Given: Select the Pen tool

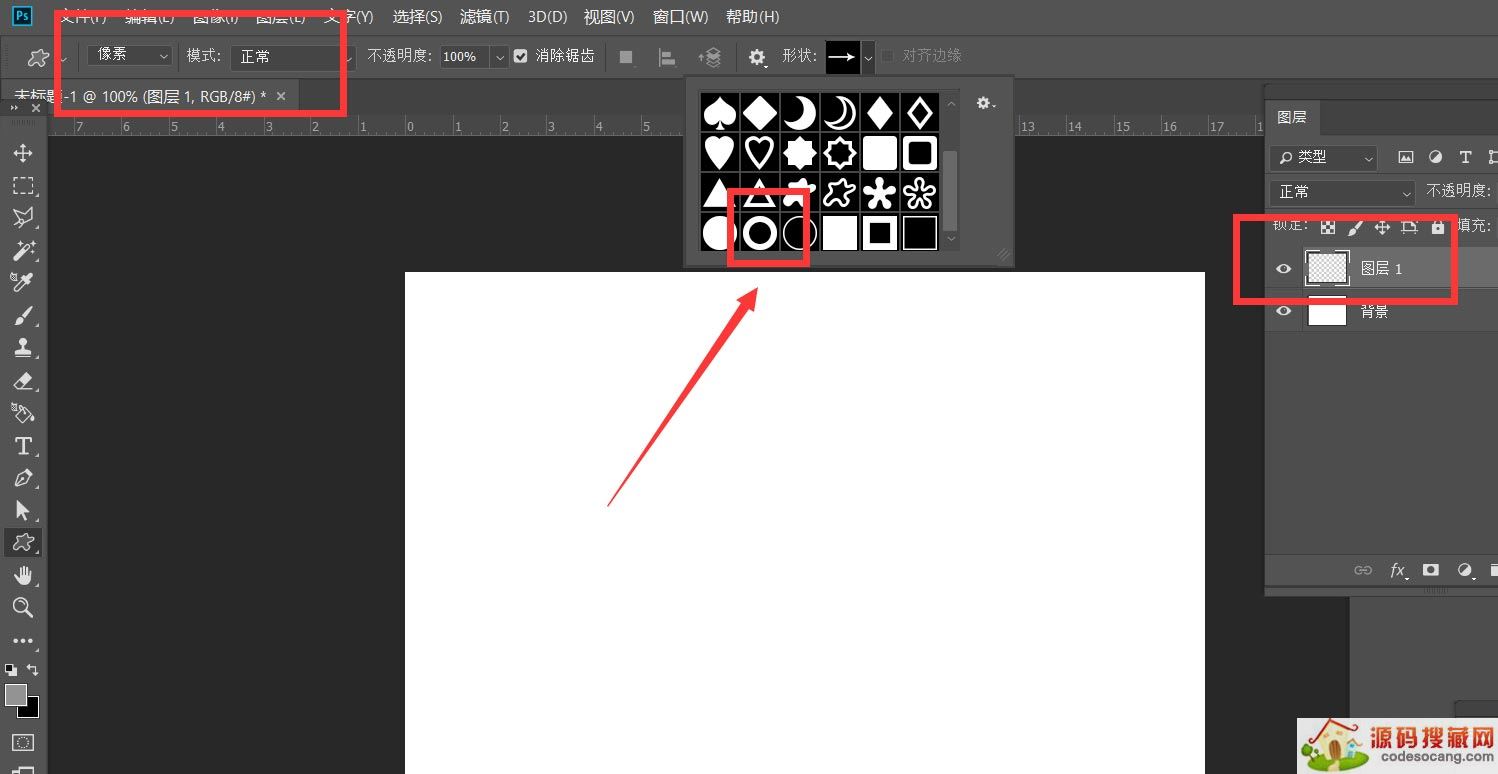Looking at the screenshot, I should (22, 478).
